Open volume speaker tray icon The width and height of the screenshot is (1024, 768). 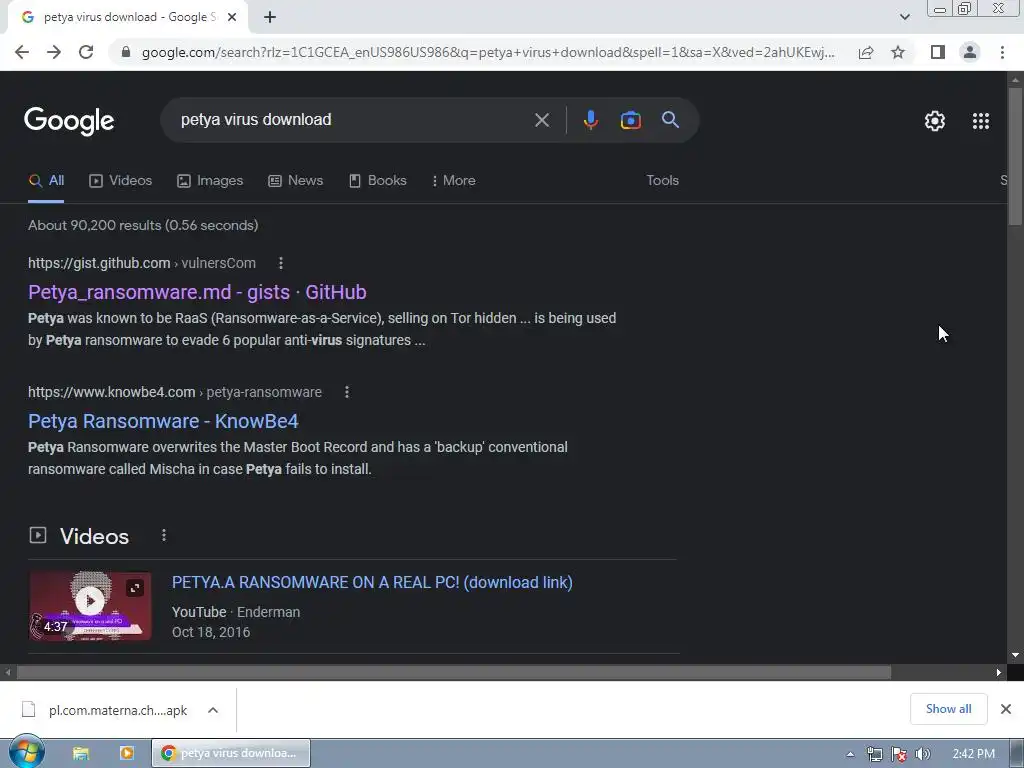point(922,754)
